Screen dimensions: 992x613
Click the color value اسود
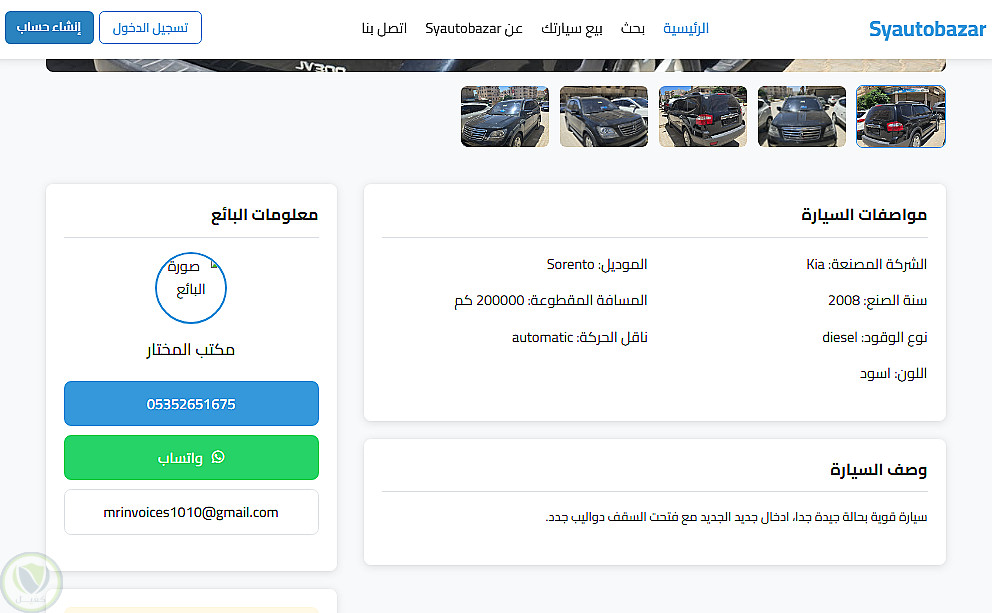(875, 374)
